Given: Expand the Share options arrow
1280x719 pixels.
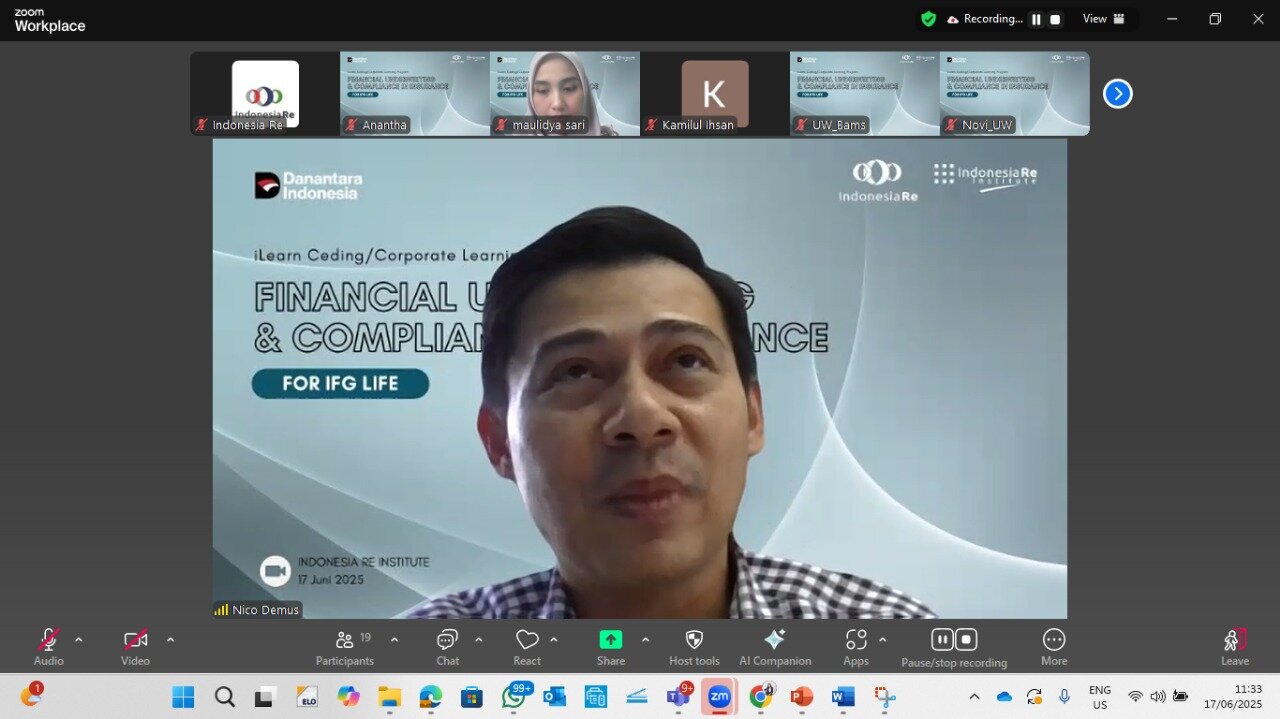Looking at the screenshot, I should tap(645, 640).
